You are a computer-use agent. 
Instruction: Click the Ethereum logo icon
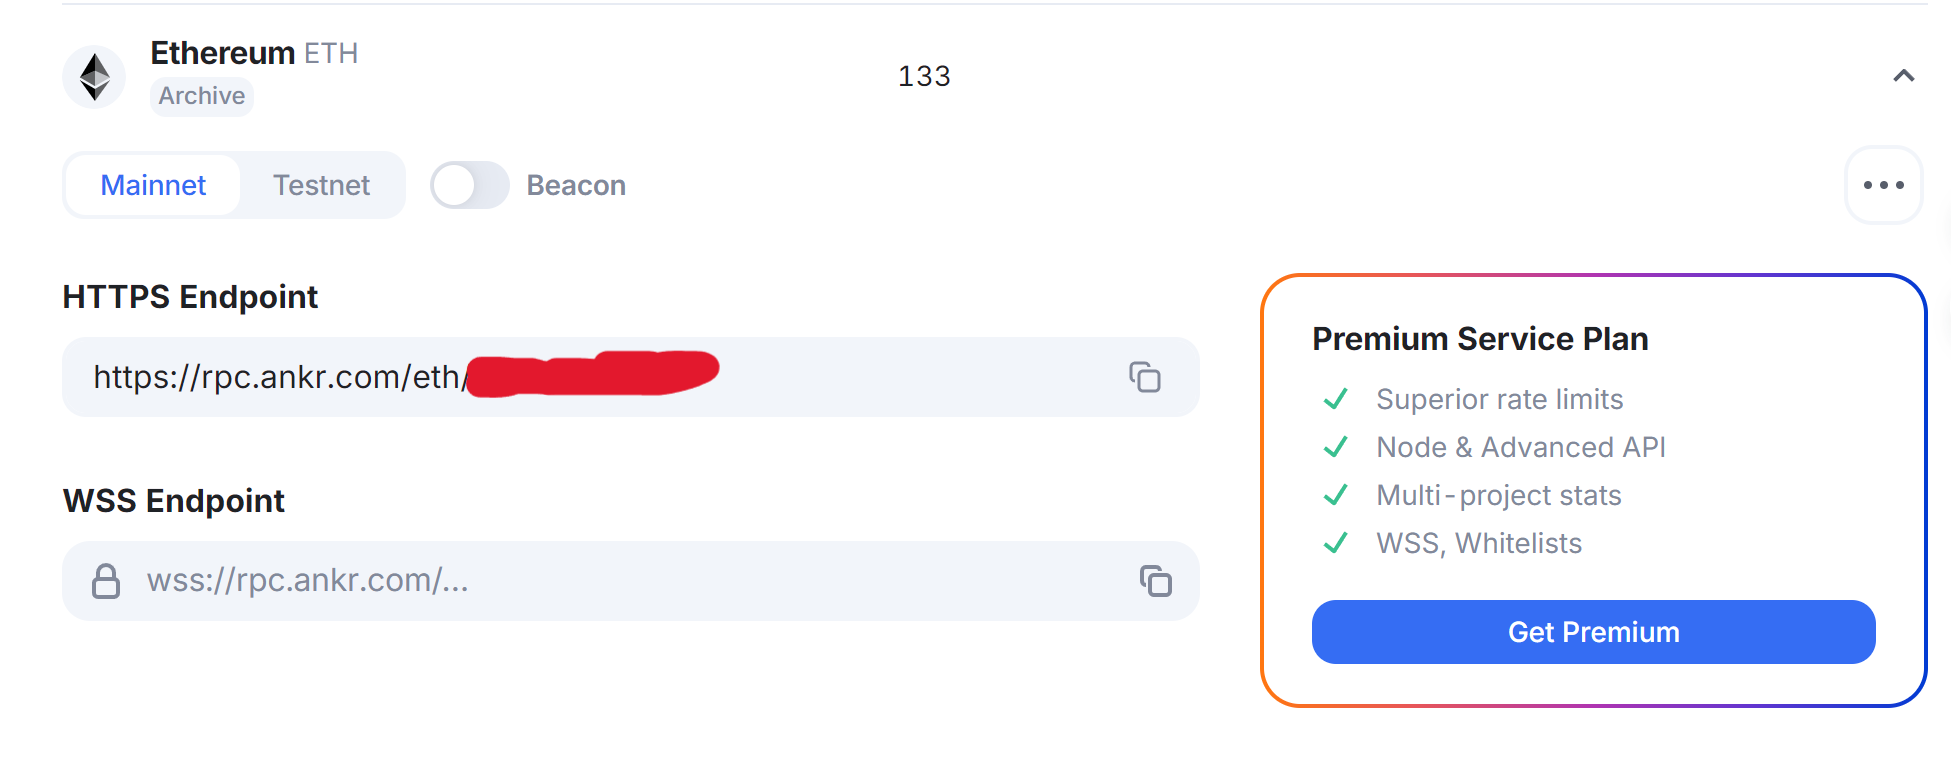pyautogui.click(x=94, y=77)
